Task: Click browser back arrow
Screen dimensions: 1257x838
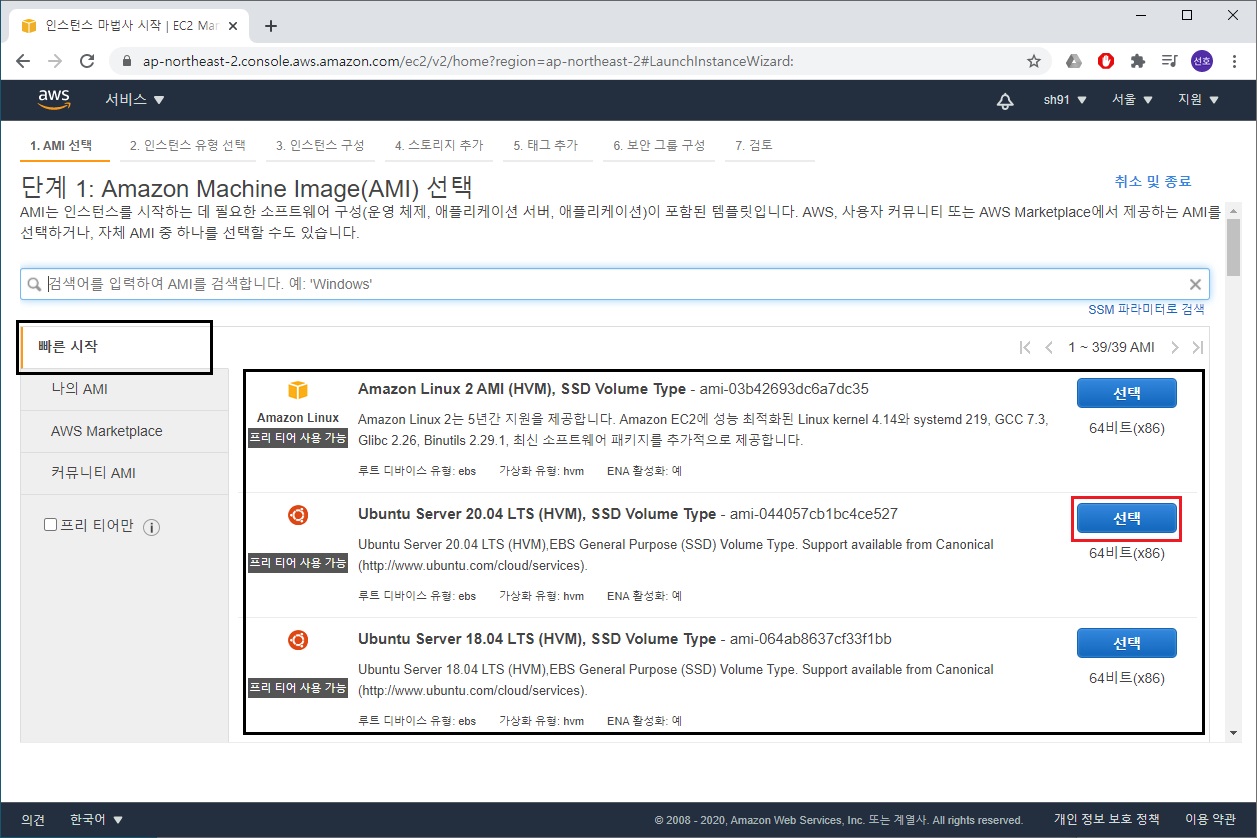Action: [24, 61]
